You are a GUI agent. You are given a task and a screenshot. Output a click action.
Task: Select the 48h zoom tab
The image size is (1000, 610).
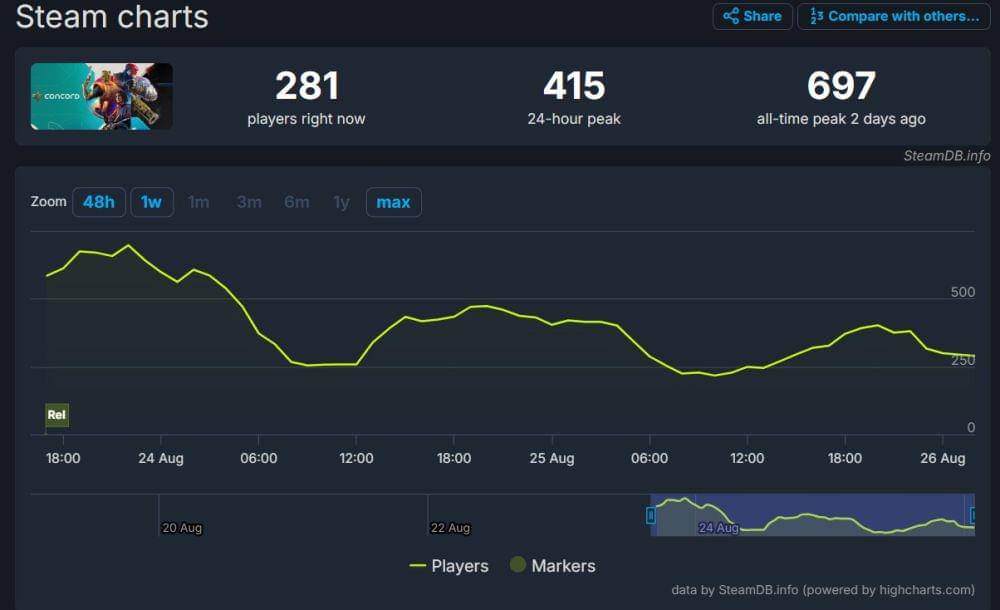(98, 202)
